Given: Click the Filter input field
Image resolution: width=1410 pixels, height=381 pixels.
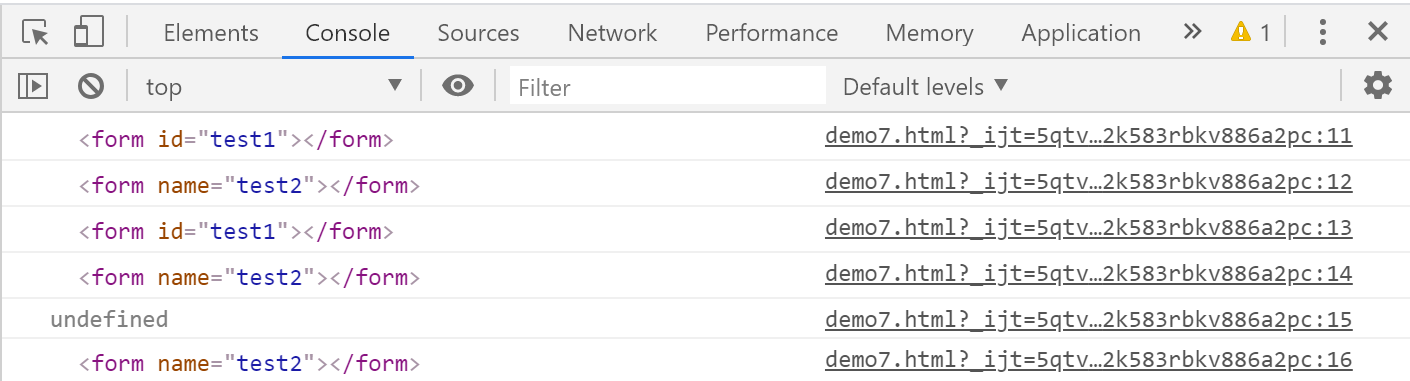Looking at the screenshot, I should click(668, 86).
